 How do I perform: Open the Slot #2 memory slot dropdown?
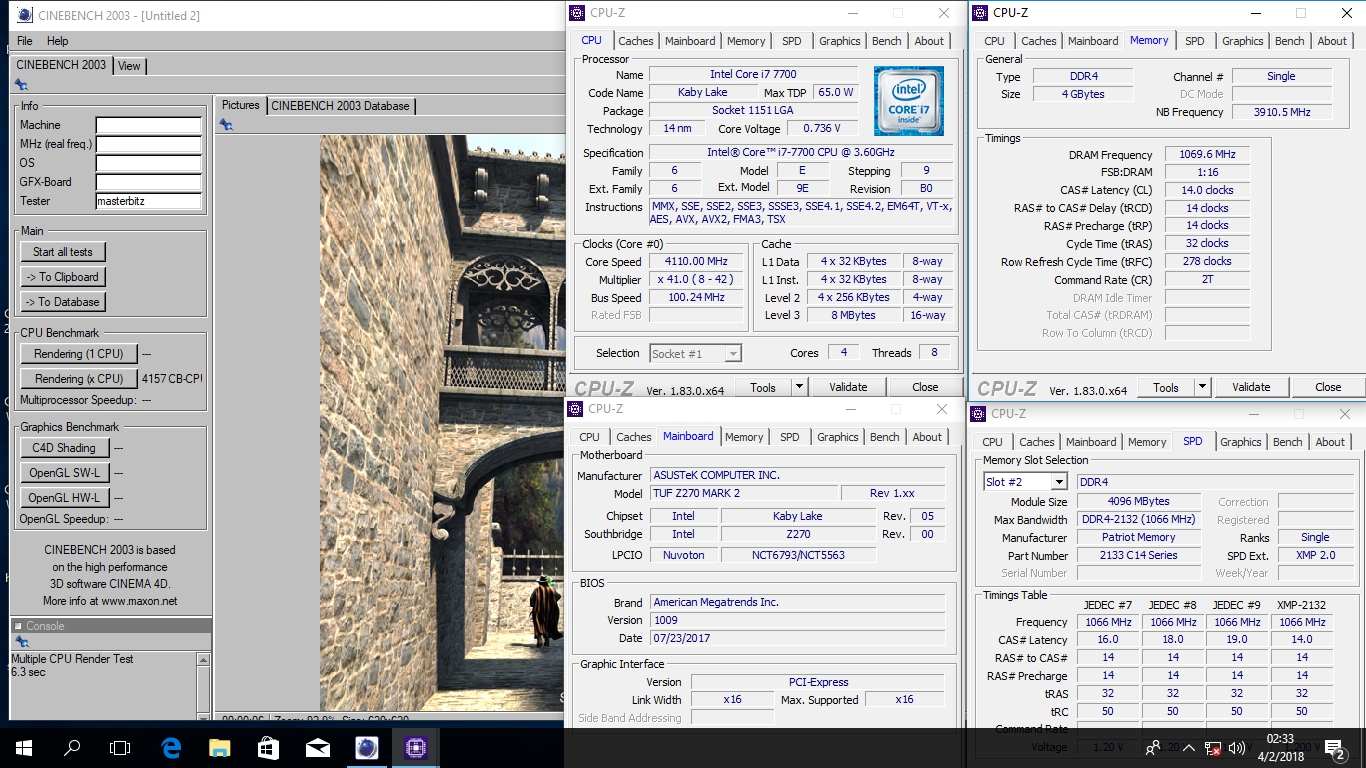coord(1058,482)
